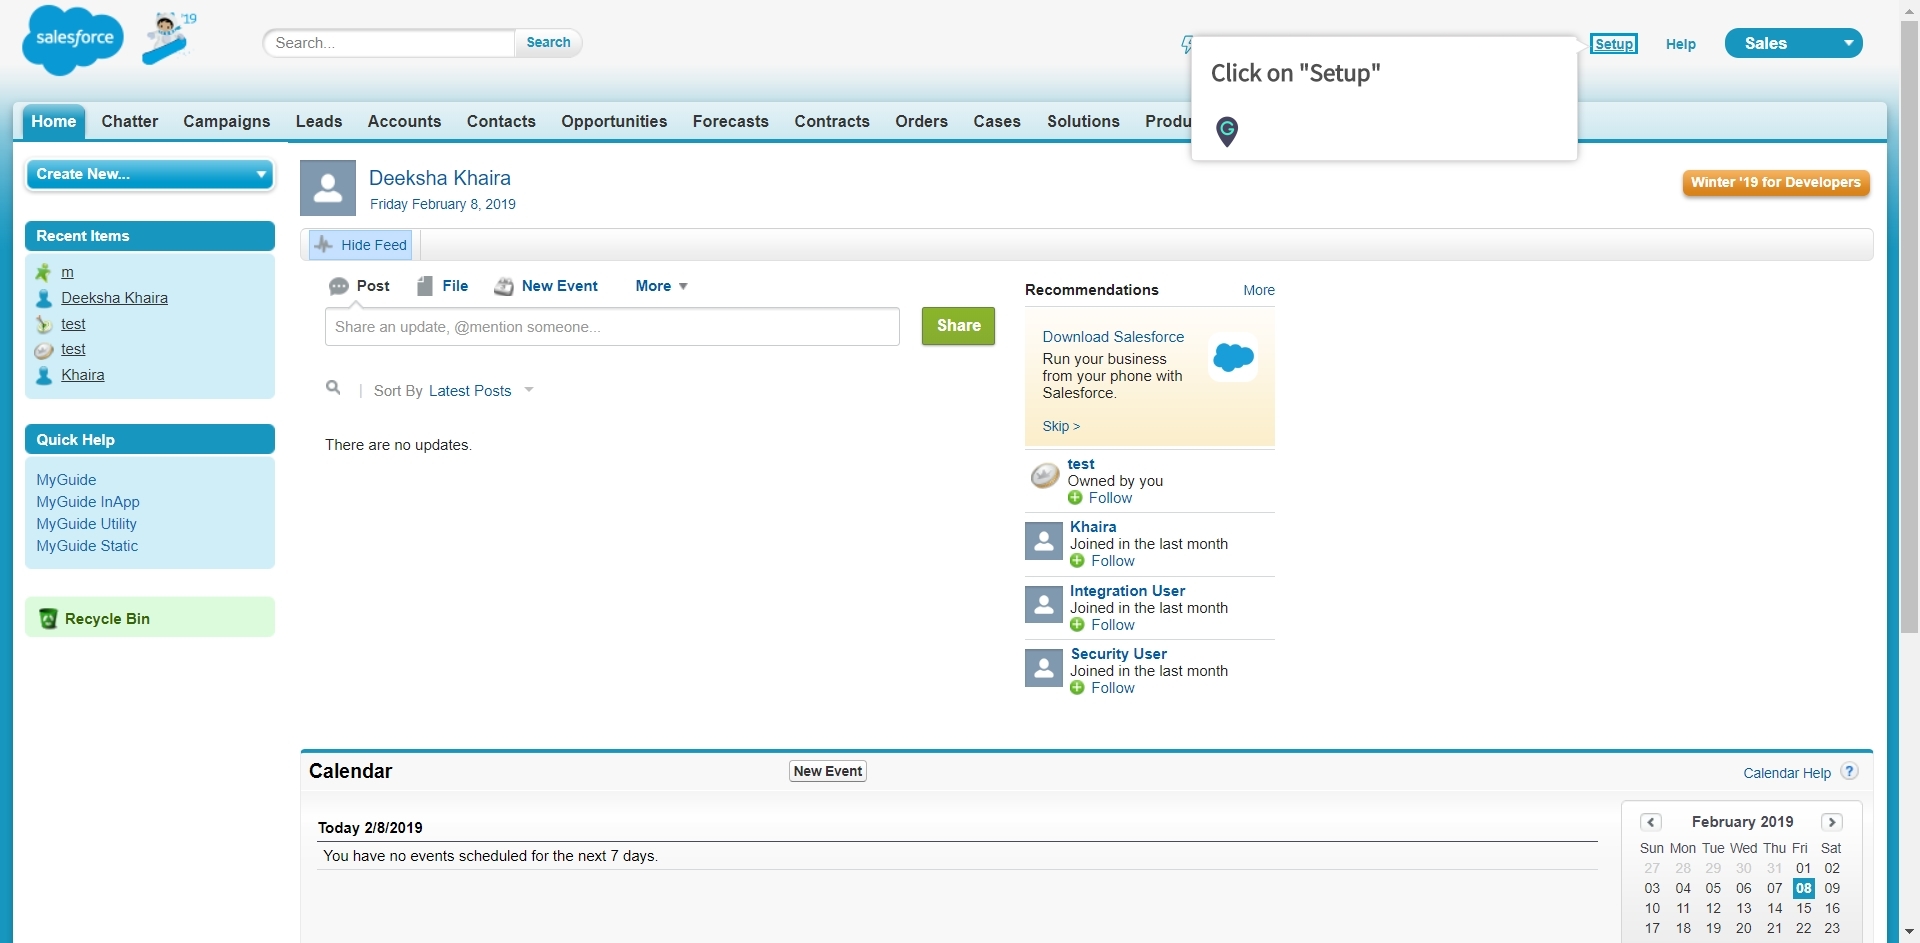This screenshot has width=1920, height=943.
Task: Click the MyGuide pin icon in tooltip
Action: [1227, 131]
